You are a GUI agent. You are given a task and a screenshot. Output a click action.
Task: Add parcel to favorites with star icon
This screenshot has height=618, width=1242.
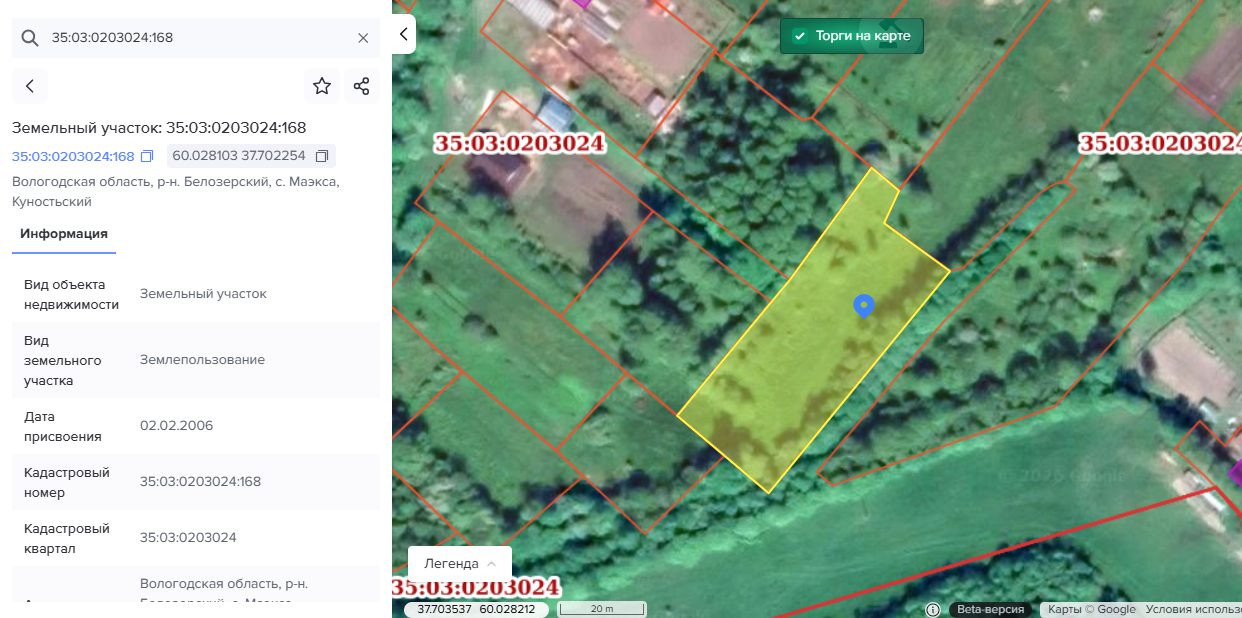(322, 86)
